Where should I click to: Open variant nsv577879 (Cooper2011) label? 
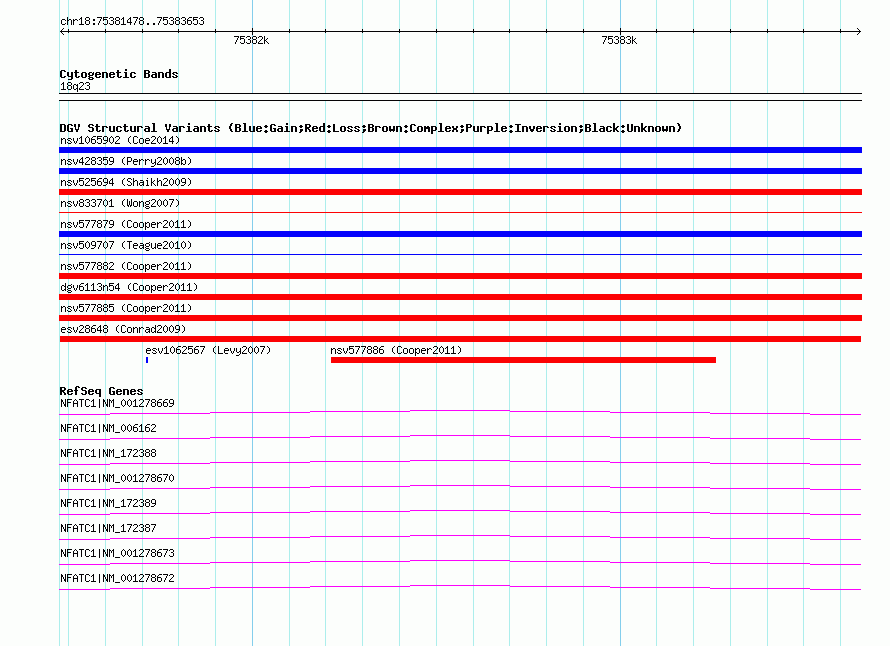(126, 224)
